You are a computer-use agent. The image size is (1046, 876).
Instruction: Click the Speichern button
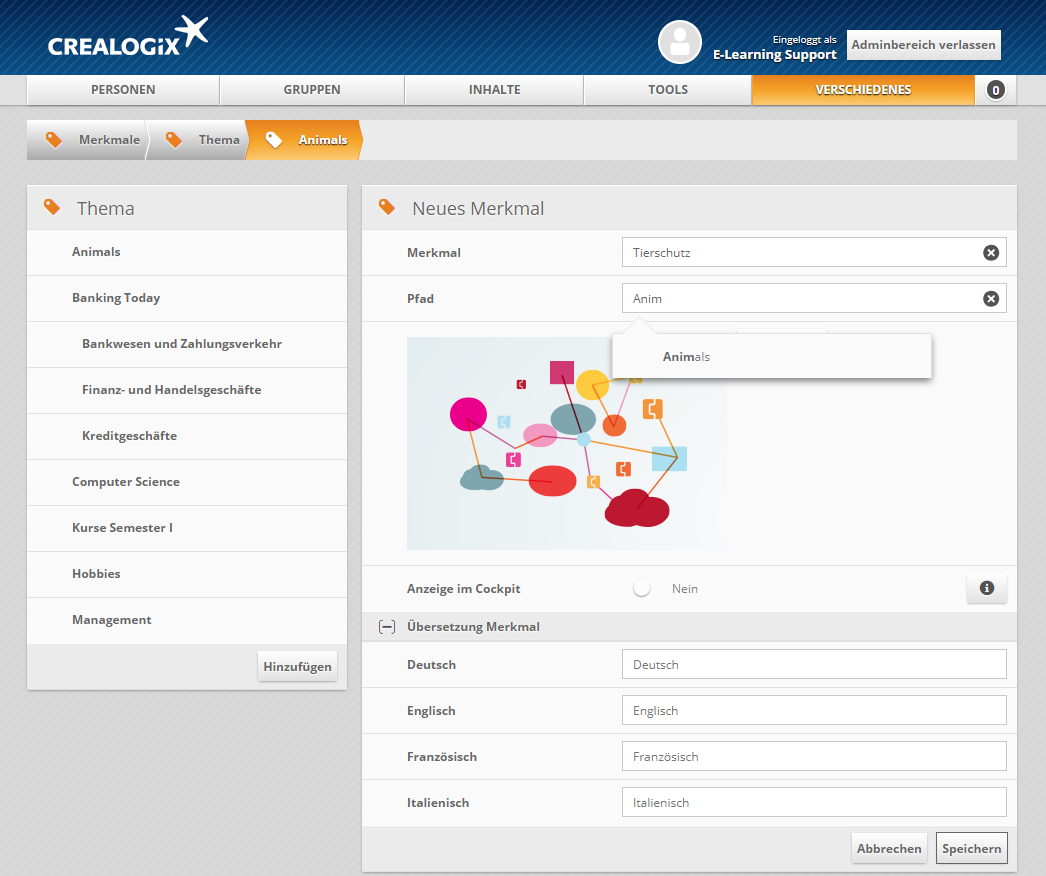pyautogui.click(x=971, y=849)
